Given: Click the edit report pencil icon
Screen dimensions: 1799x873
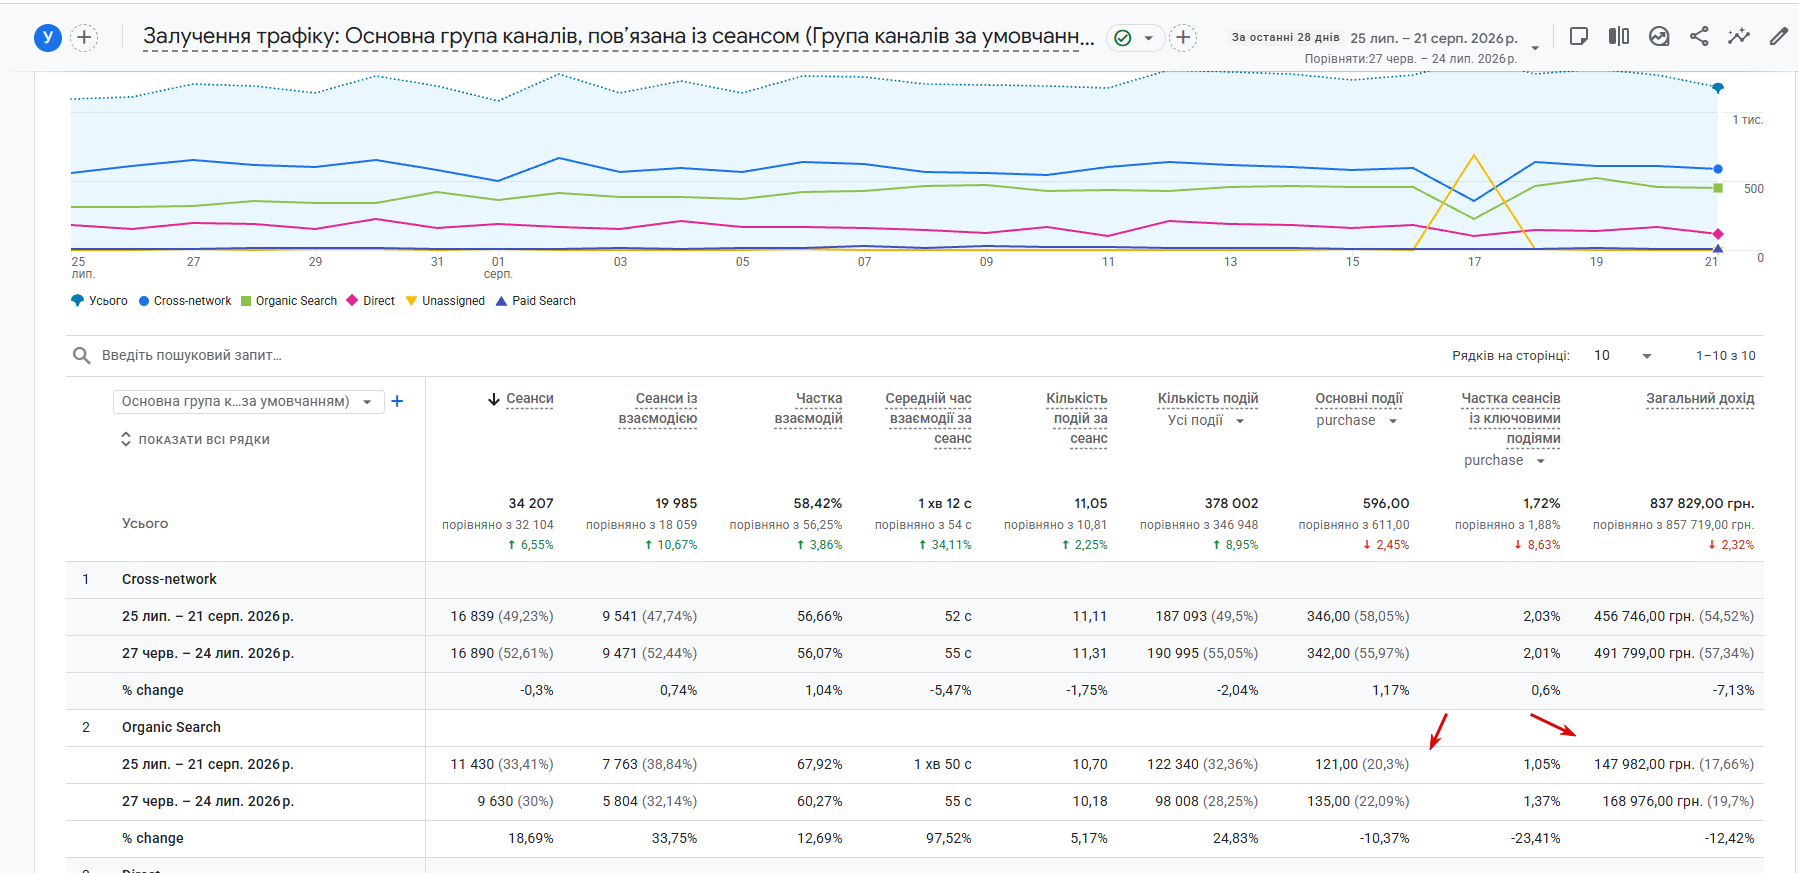Looking at the screenshot, I should [x=1778, y=36].
